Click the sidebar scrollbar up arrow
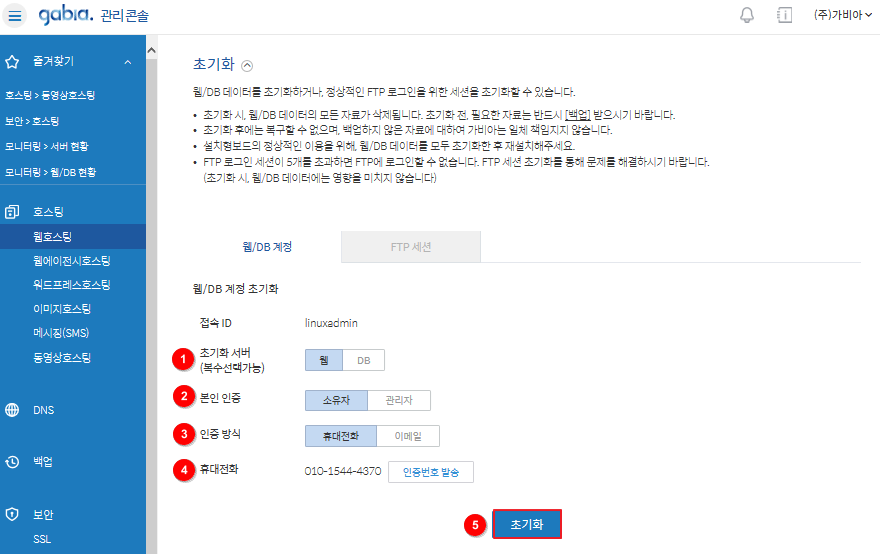 (152, 51)
